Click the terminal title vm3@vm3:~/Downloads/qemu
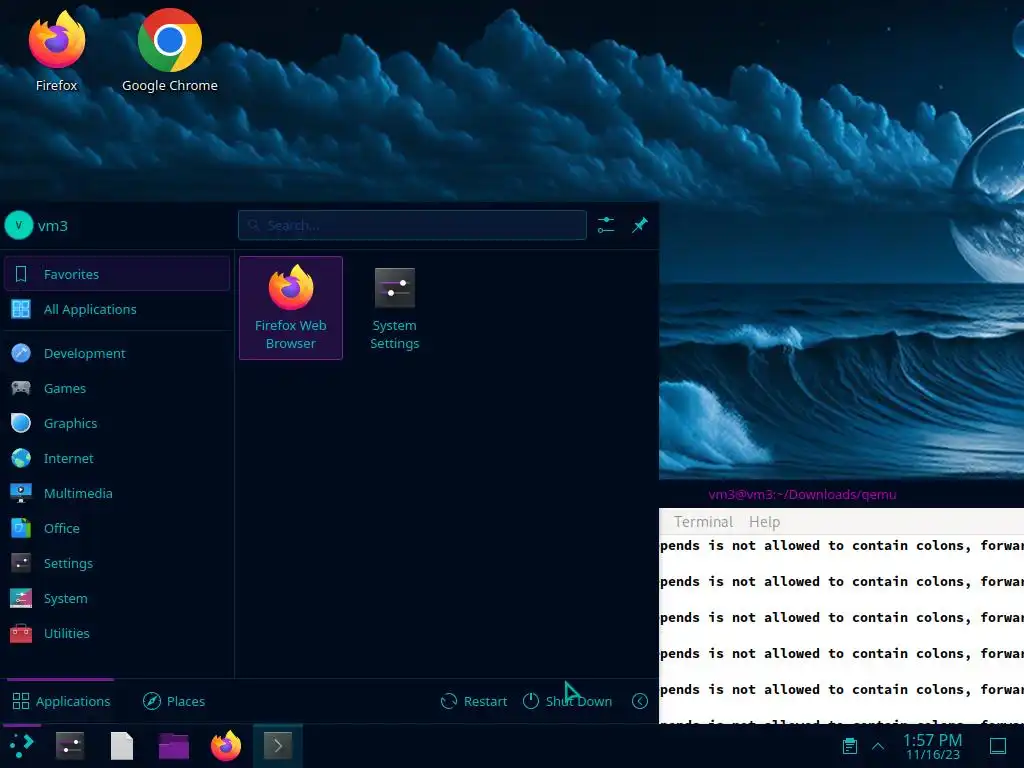1024x768 pixels. [x=802, y=494]
